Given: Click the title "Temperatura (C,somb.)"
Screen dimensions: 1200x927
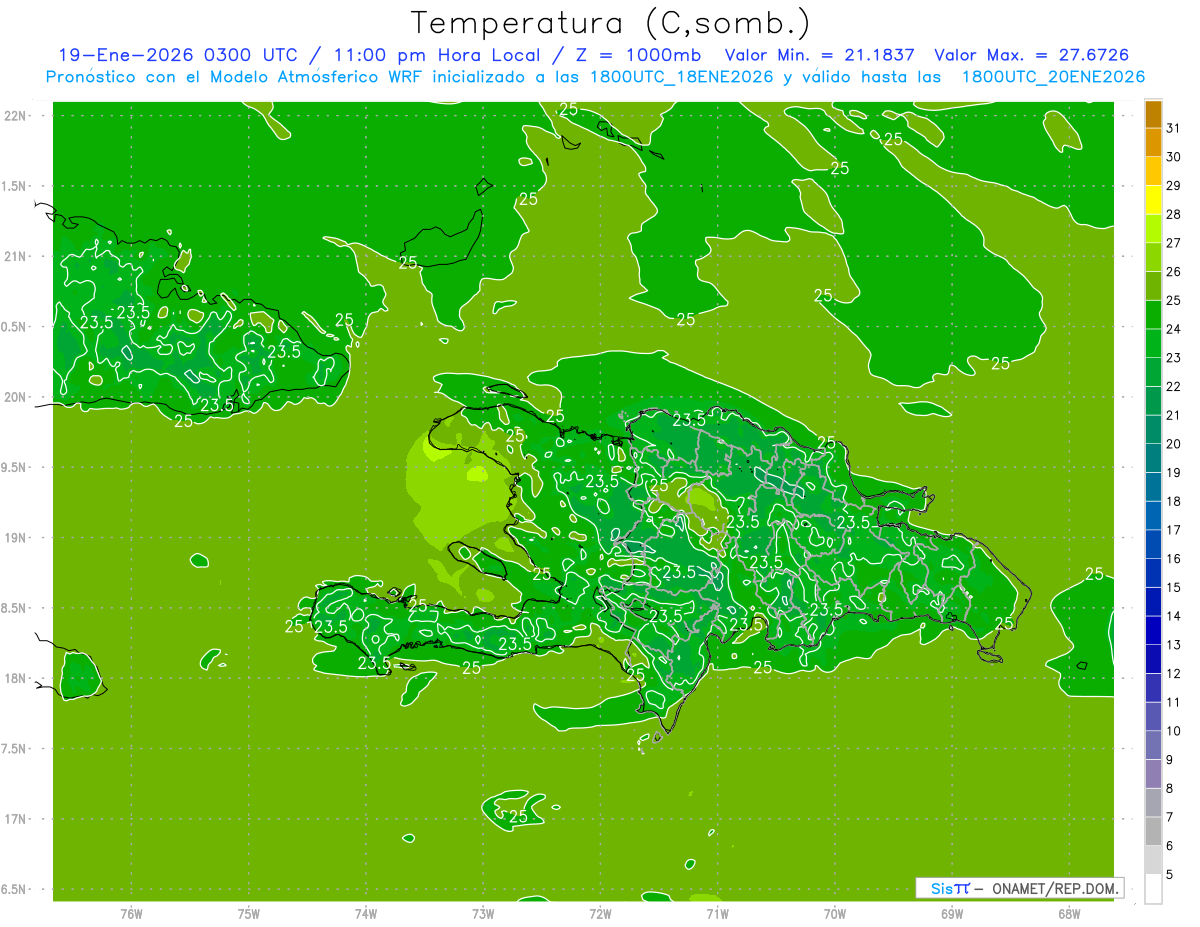Looking at the screenshot, I should [x=610, y=23].
